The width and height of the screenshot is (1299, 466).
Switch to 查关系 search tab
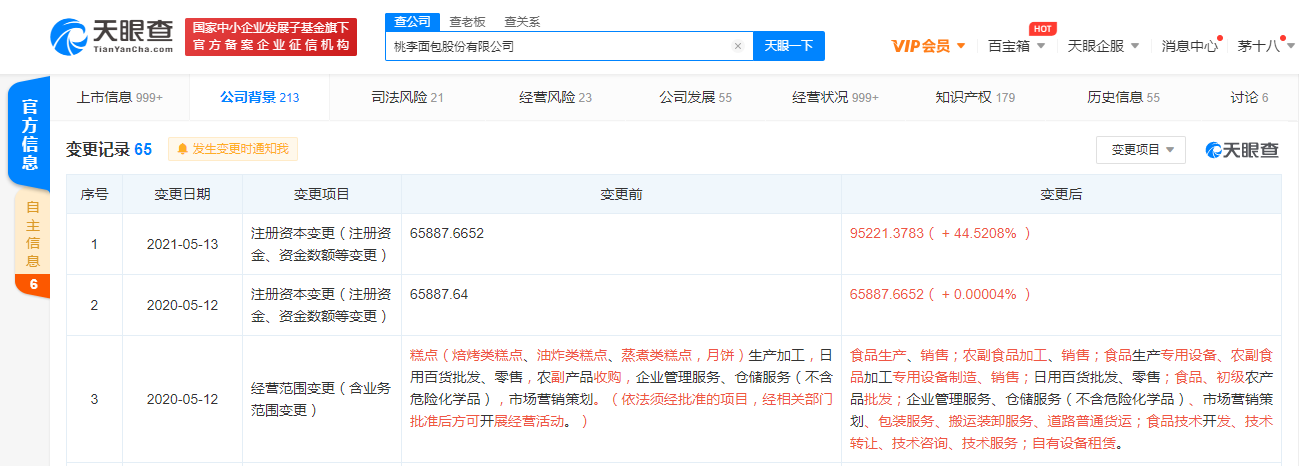[523, 21]
